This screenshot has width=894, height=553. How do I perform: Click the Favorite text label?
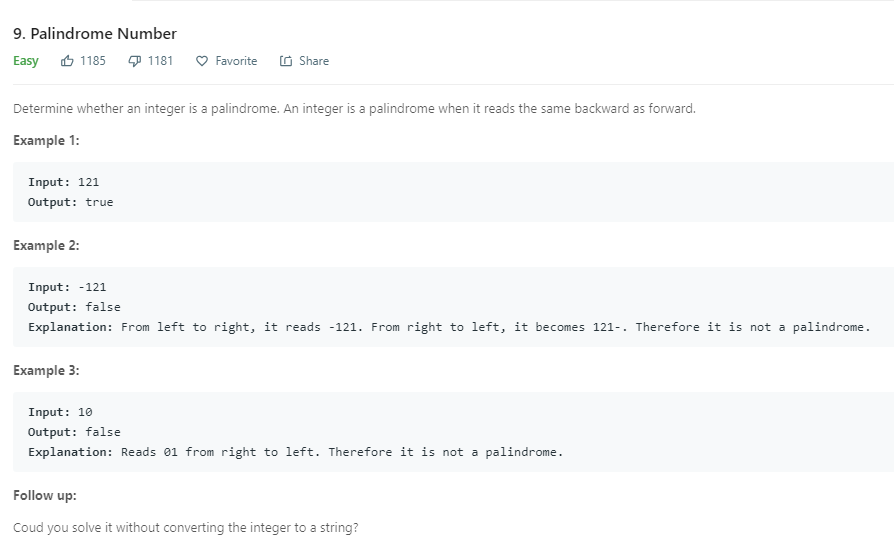coord(236,61)
